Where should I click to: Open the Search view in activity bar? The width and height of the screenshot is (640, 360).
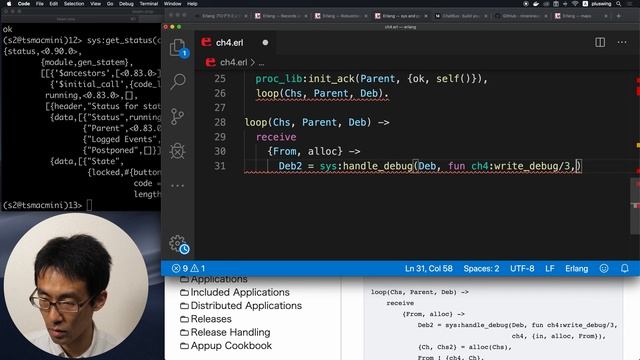[178, 82]
